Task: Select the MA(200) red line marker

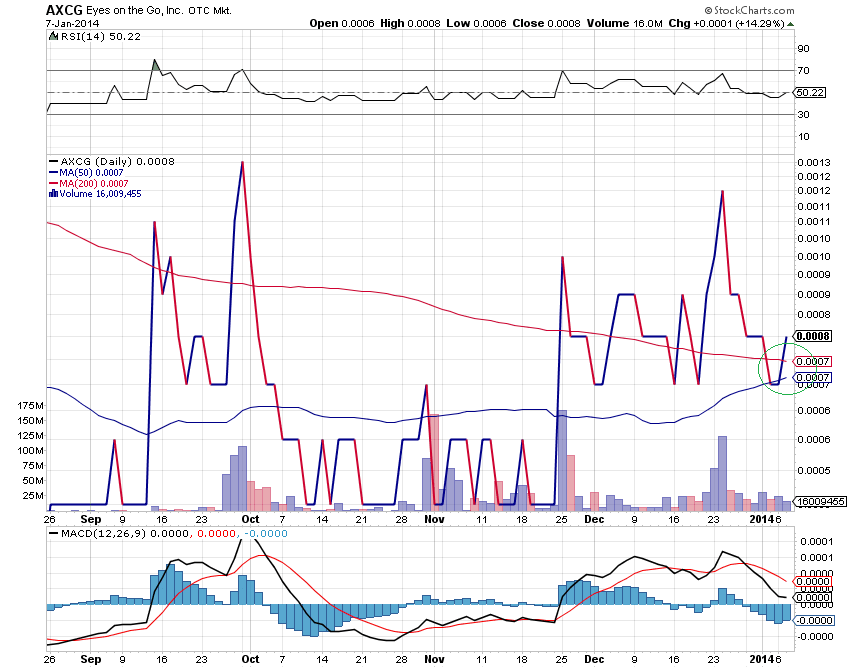Action: 53,184
